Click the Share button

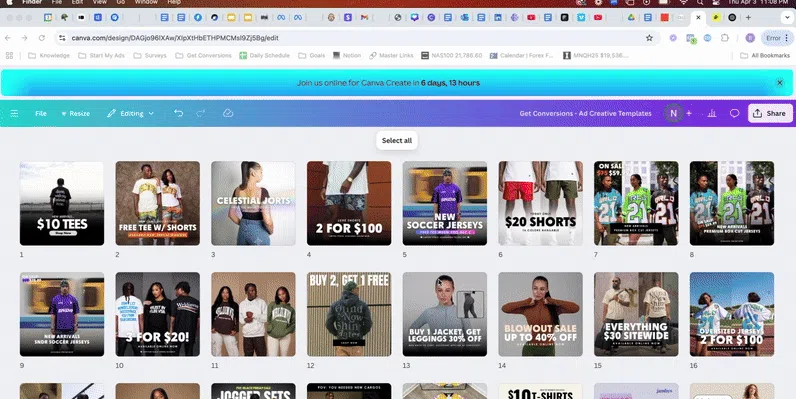(x=770, y=113)
